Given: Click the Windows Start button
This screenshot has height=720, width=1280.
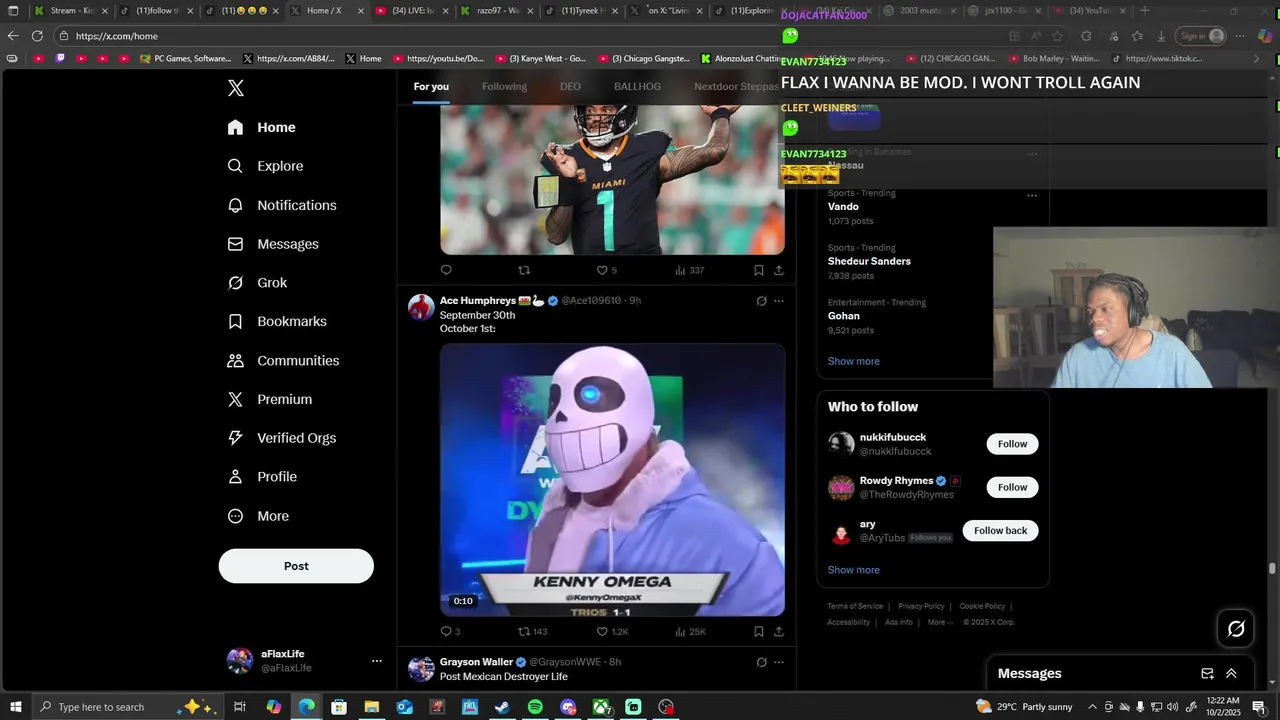Looking at the screenshot, I should pos(16,707).
